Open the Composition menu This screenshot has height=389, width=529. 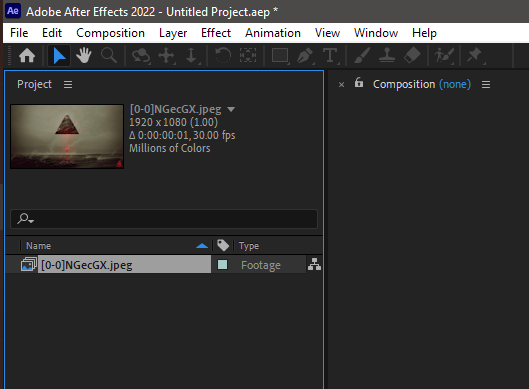110,33
